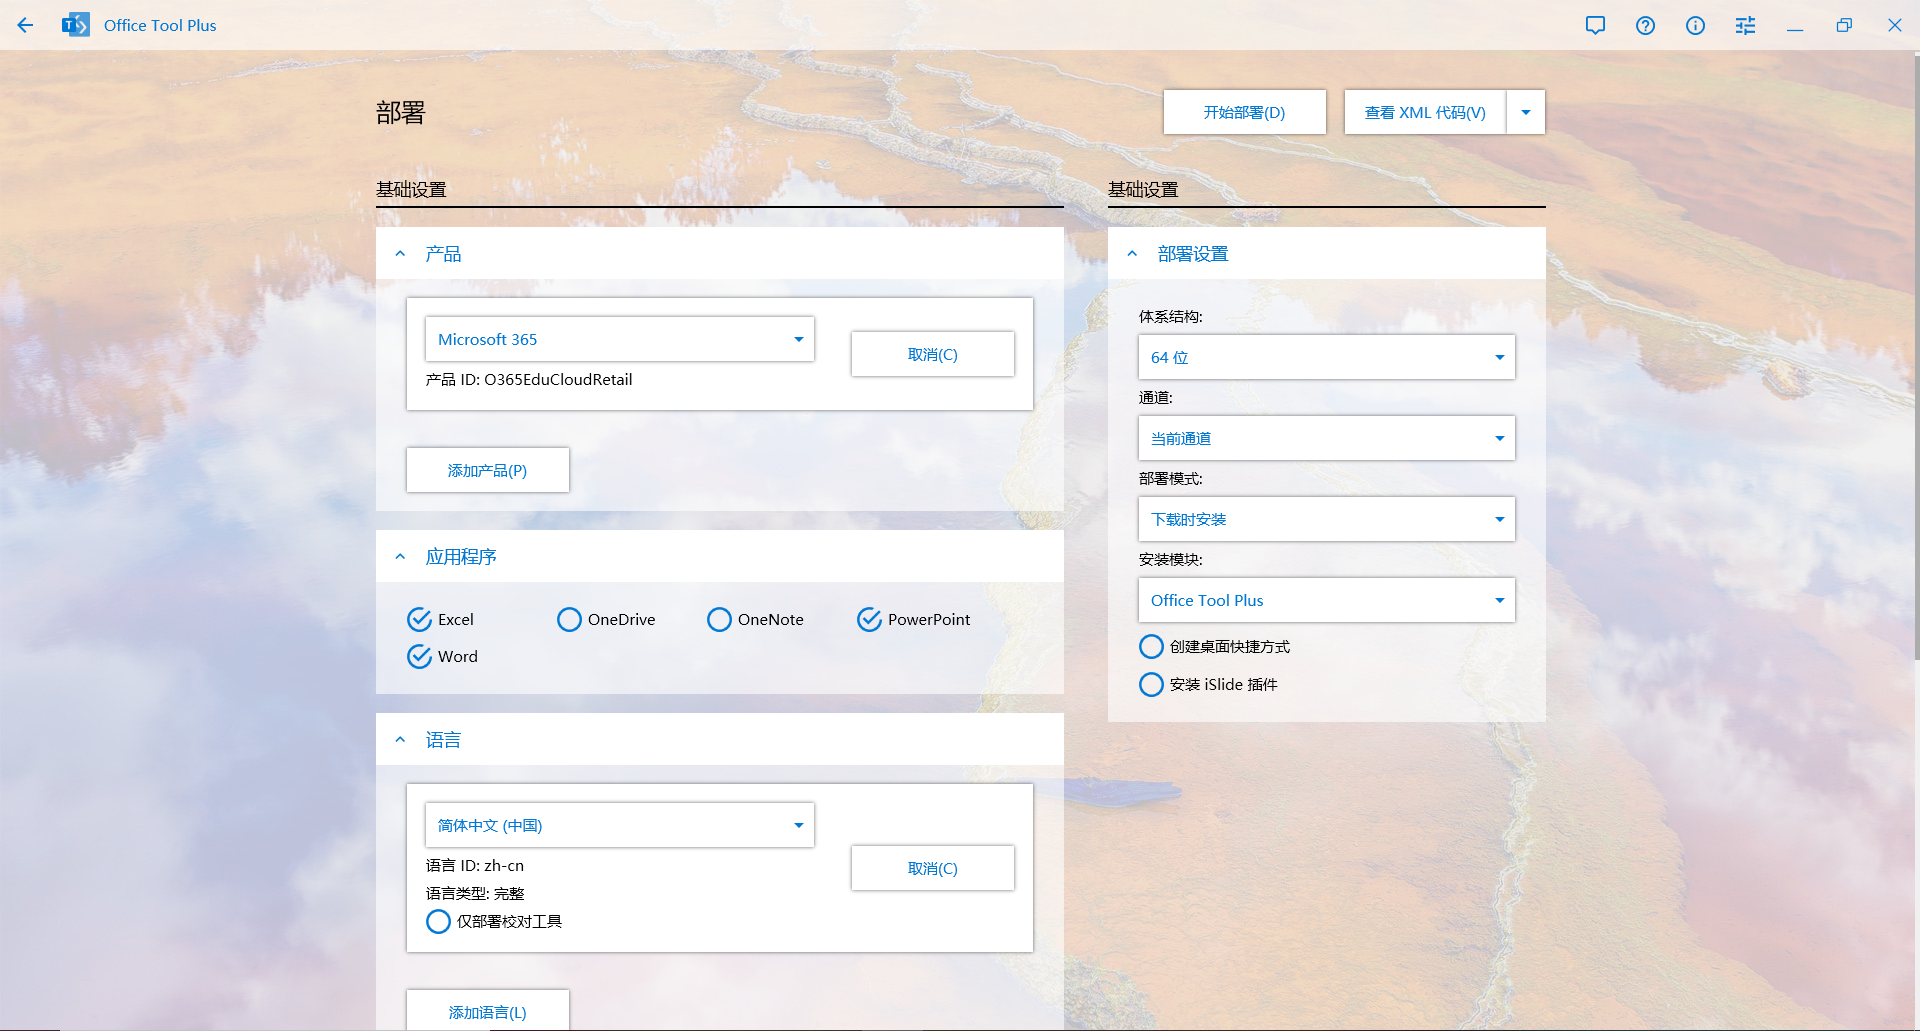Collapse the 语言 section
The height and width of the screenshot is (1031, 1920).
[x=400, y=740]
